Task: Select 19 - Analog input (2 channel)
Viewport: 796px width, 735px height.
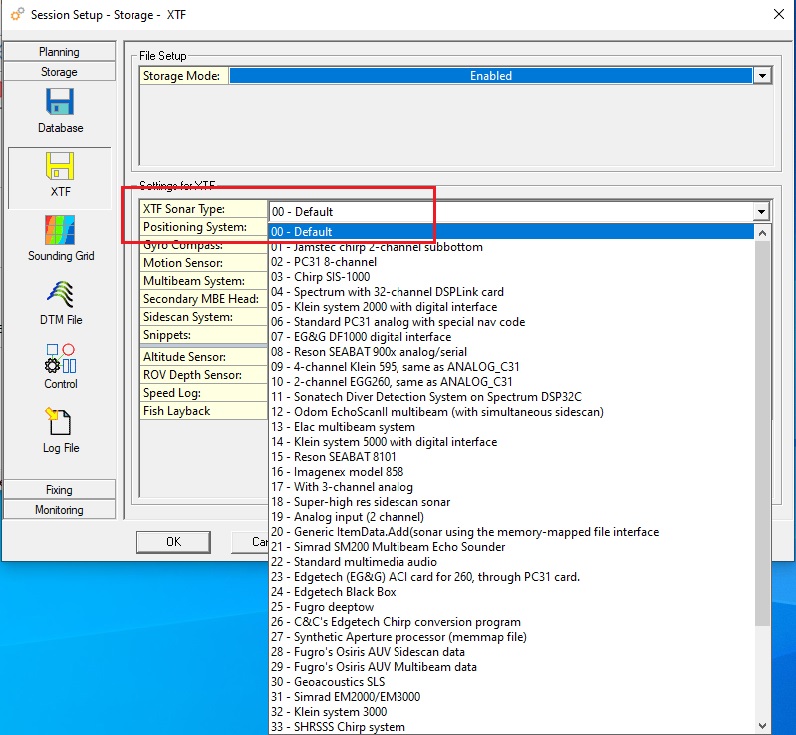Action: point(511,517)
